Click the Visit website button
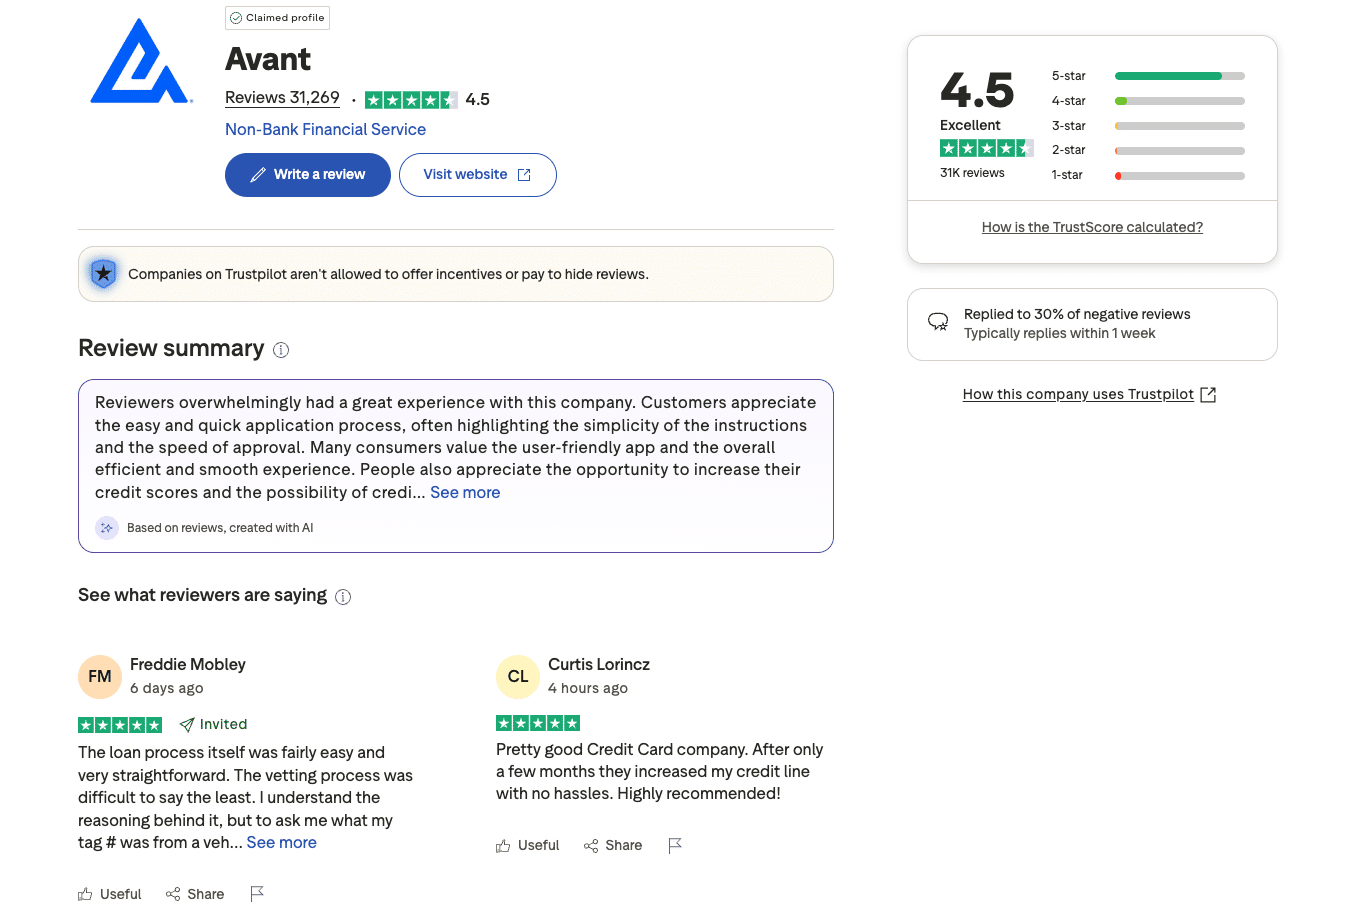 click(x=477, y=174)
